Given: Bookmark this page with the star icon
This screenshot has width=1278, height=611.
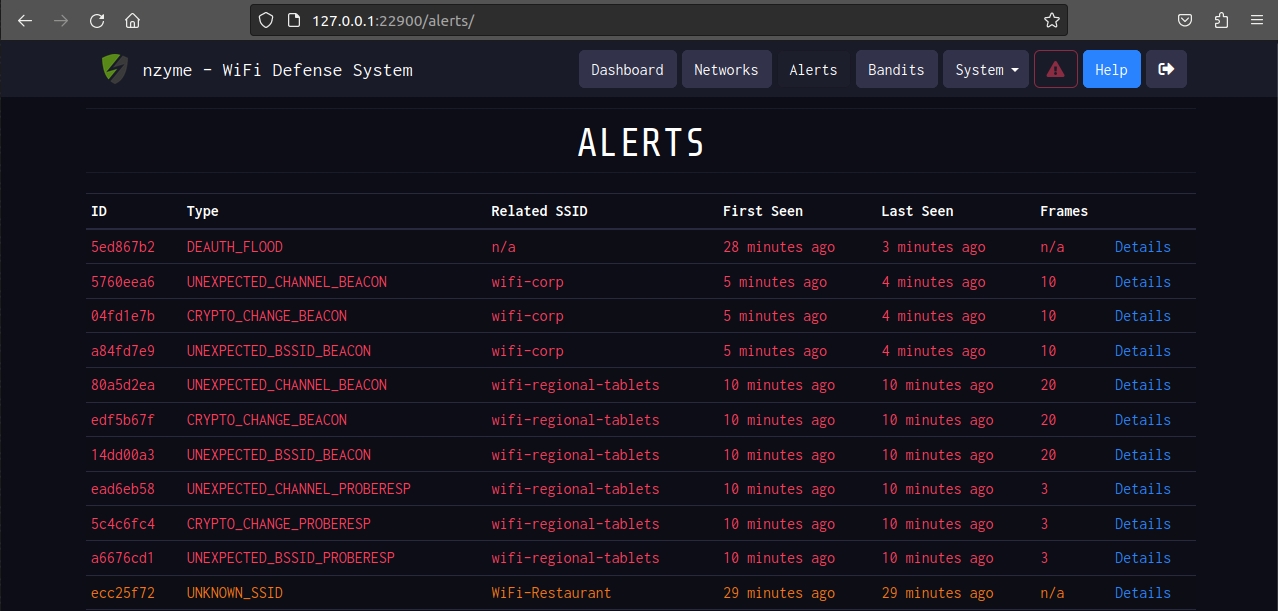Looking at the screenshot, I should coord(1051,20).
